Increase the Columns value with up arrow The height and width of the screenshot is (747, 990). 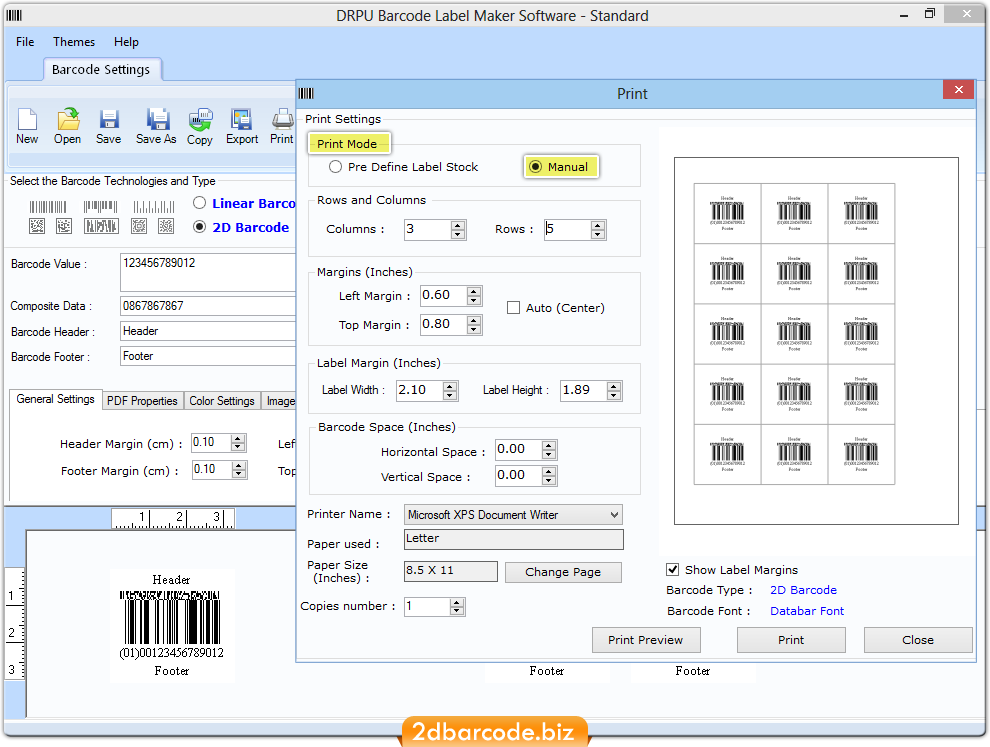458,225
